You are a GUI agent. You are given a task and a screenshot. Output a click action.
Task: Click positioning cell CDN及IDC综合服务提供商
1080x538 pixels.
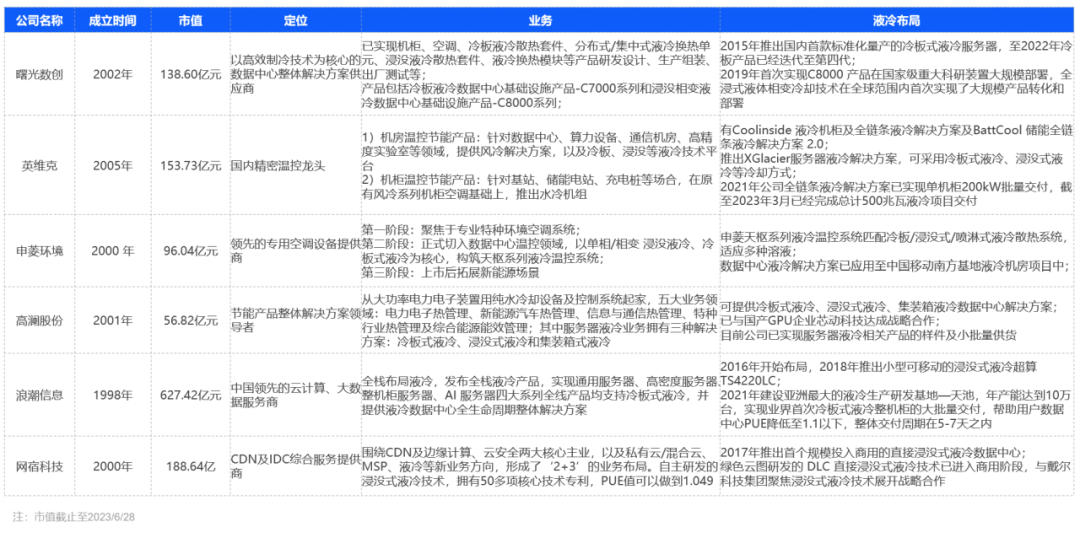tap(295, 466)
